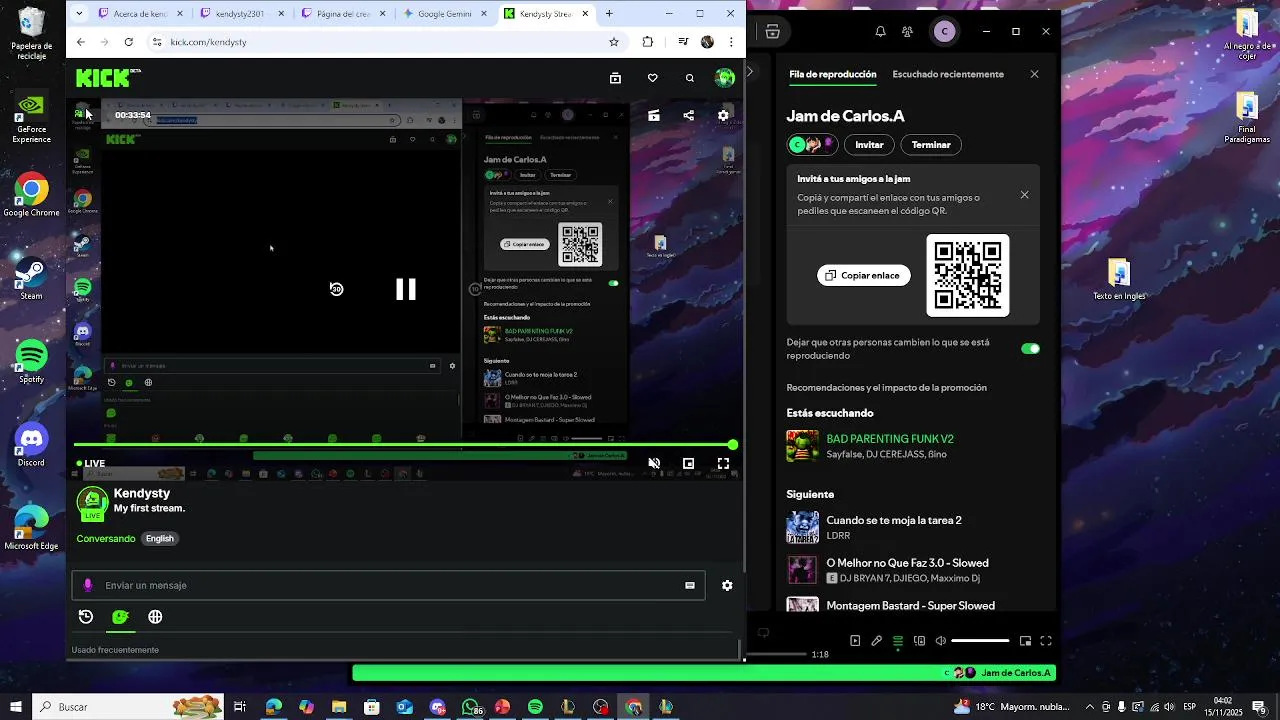Toggle Spotify lyrics microphone icon
Image resolution: width=1280 pixels, height=720 pixels.
click(877, 641)
